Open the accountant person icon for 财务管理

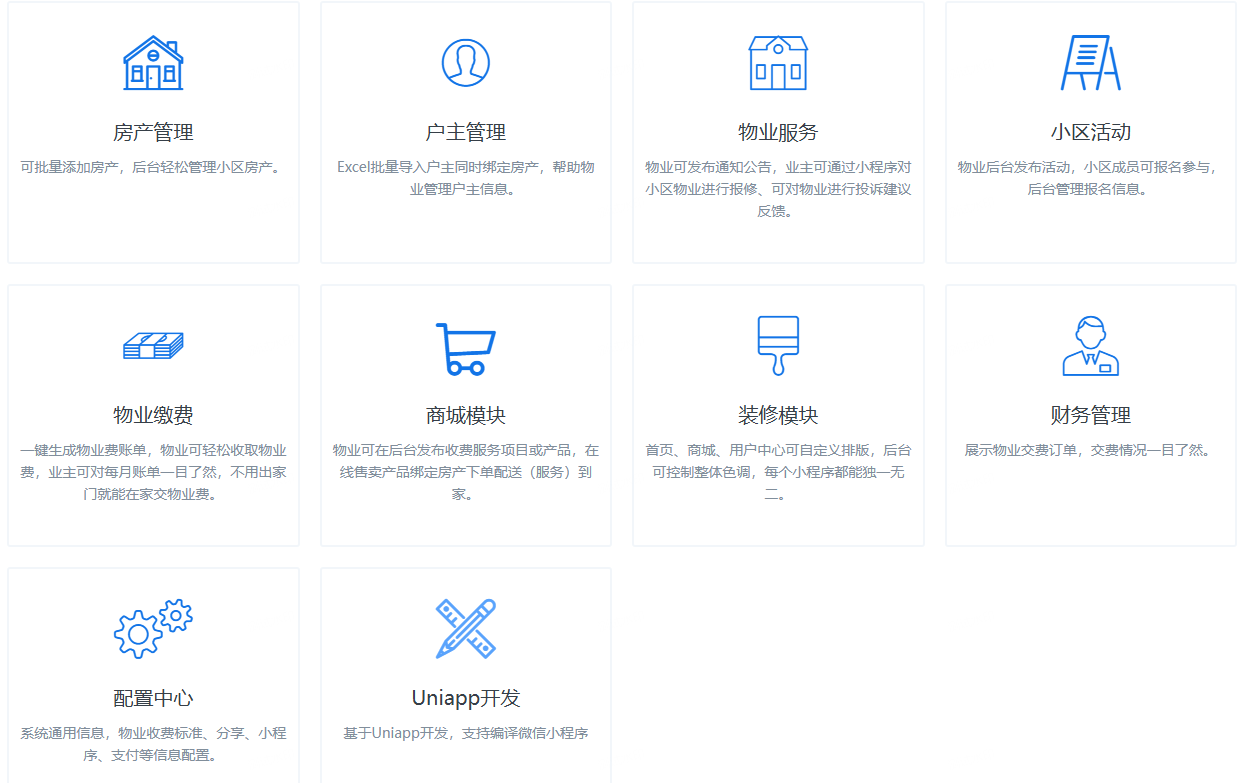point(1090,346)
